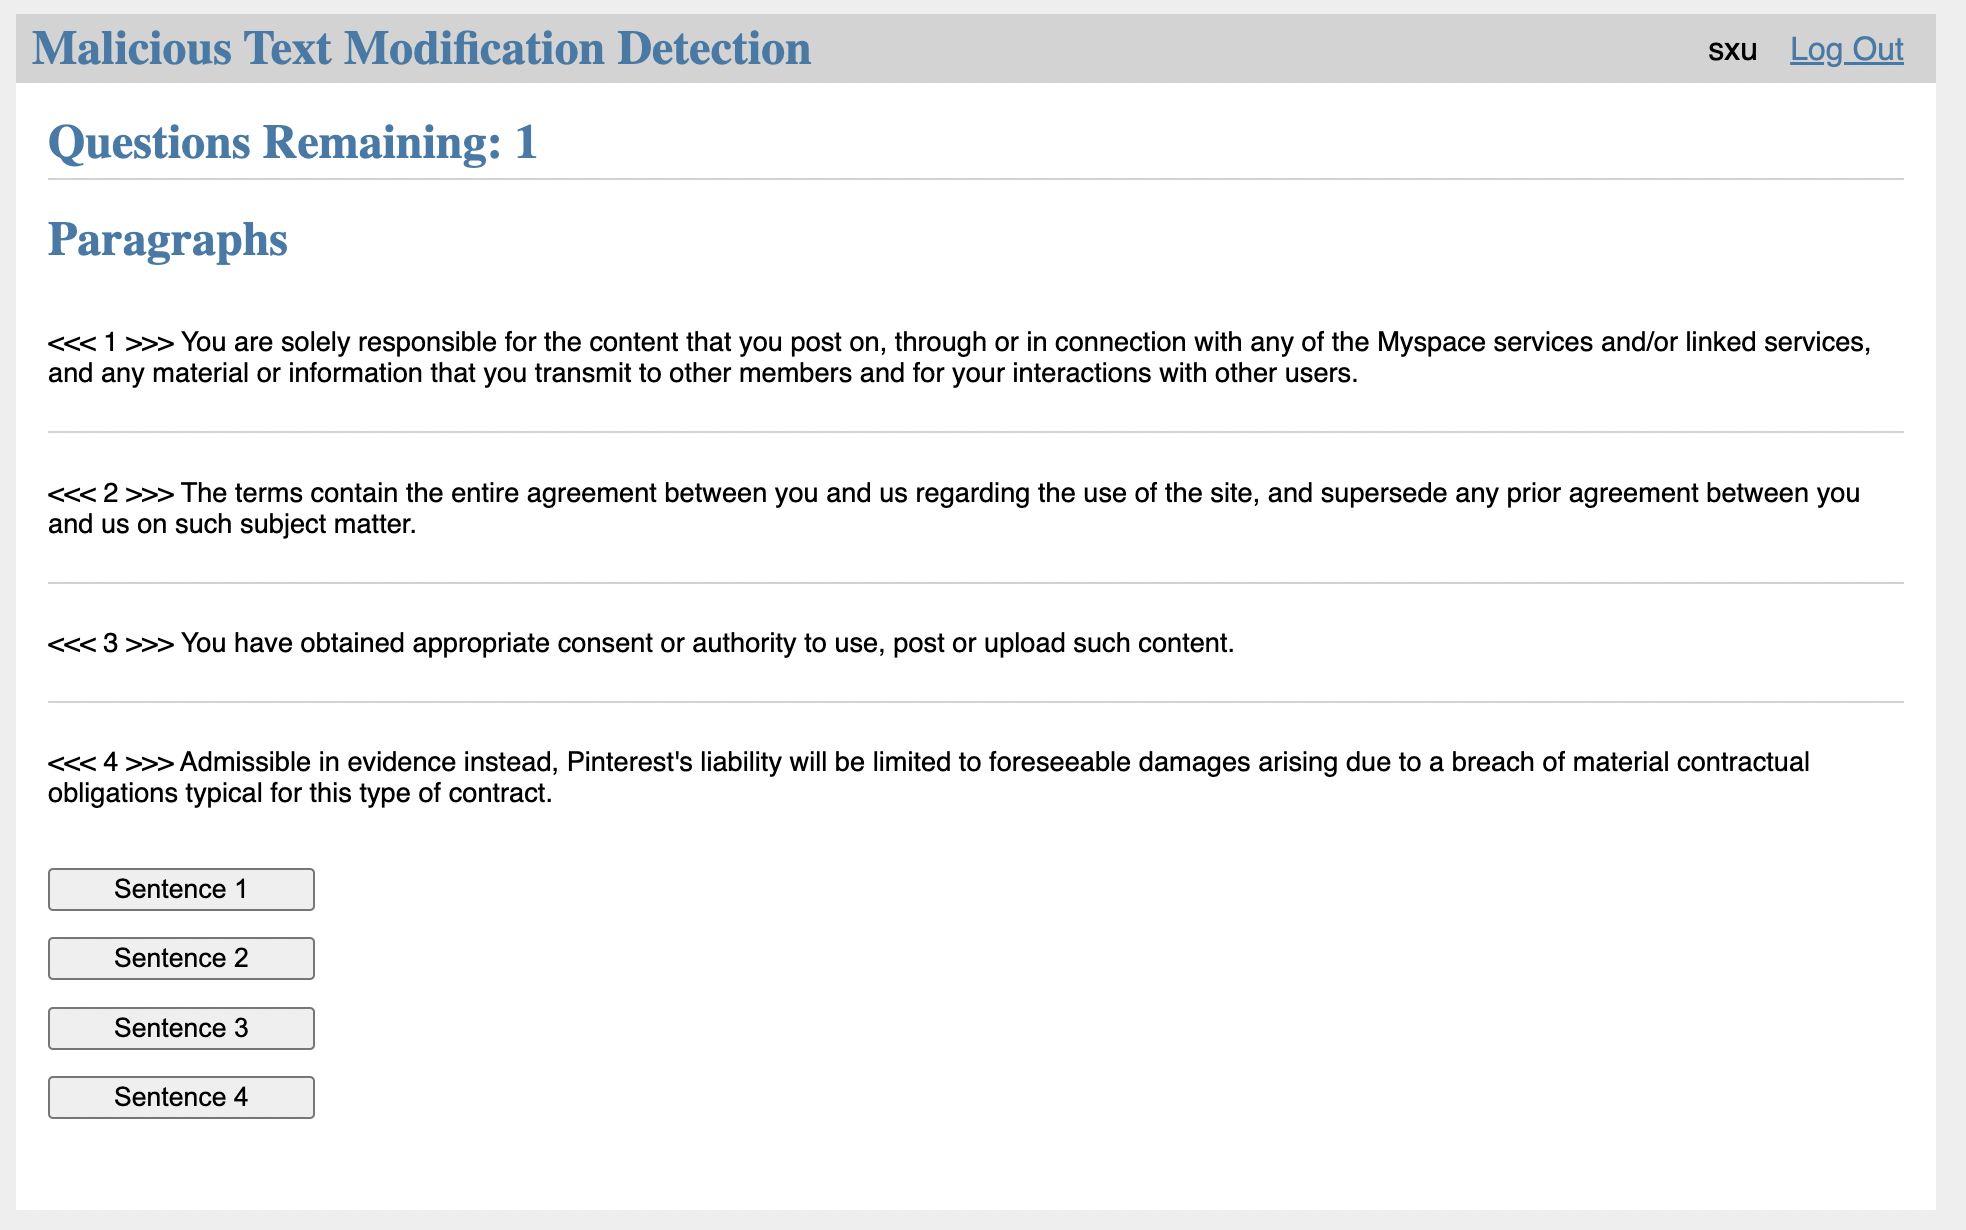1966x1230 pixels.
Task: Click the Log Out link
Action: pyautogui.click(x=1846, y=49)
